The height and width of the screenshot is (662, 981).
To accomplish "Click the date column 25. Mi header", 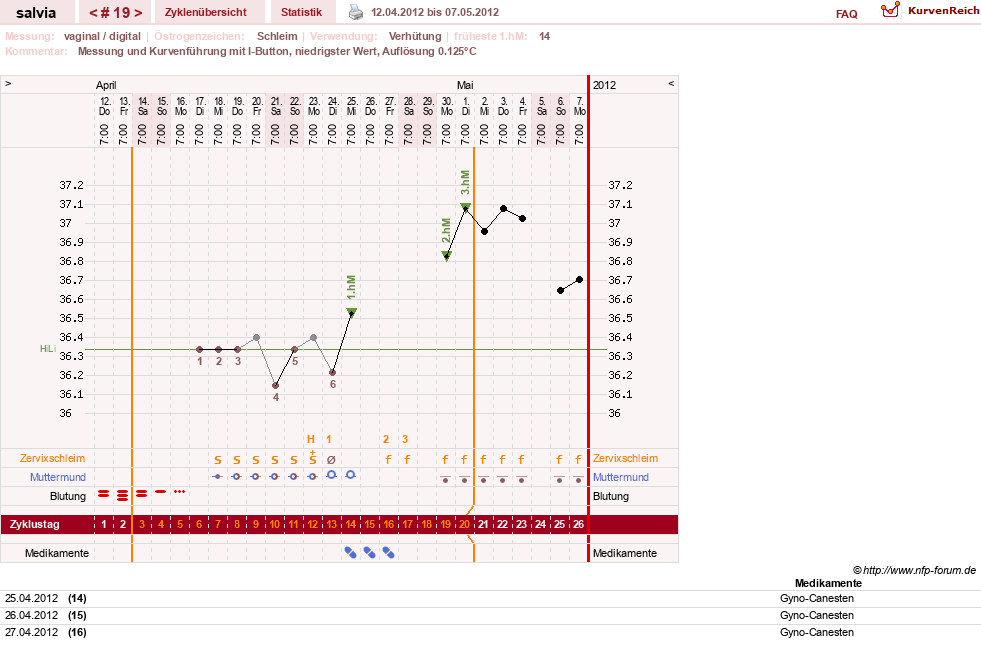I will tap(352, 106).
